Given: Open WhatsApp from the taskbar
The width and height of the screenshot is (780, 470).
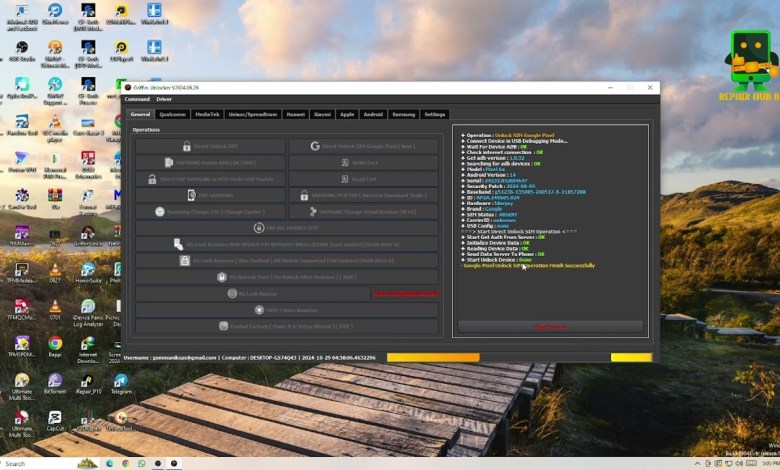Looking at the screenshot, I should tap(141, 464).
